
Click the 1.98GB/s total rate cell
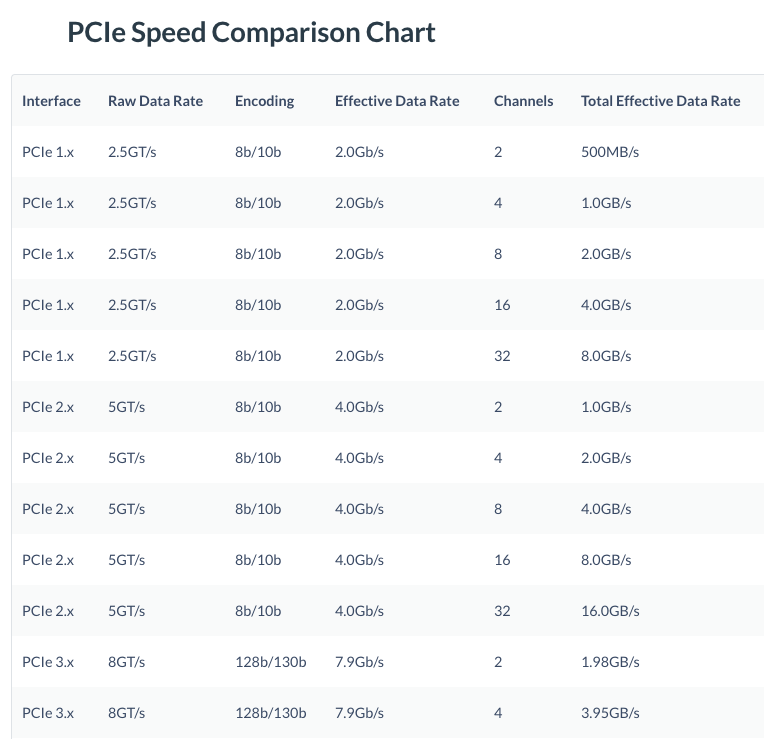610,662
